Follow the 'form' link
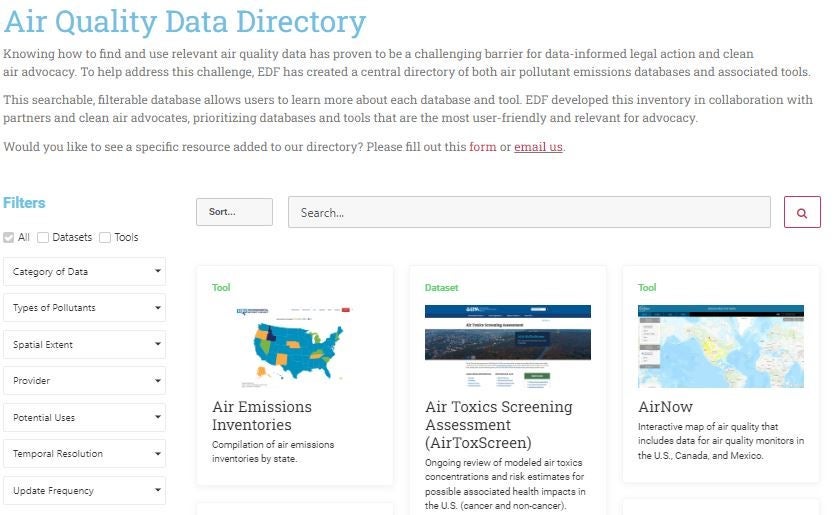This screenshot has height=515, width=839. (482, 147)
